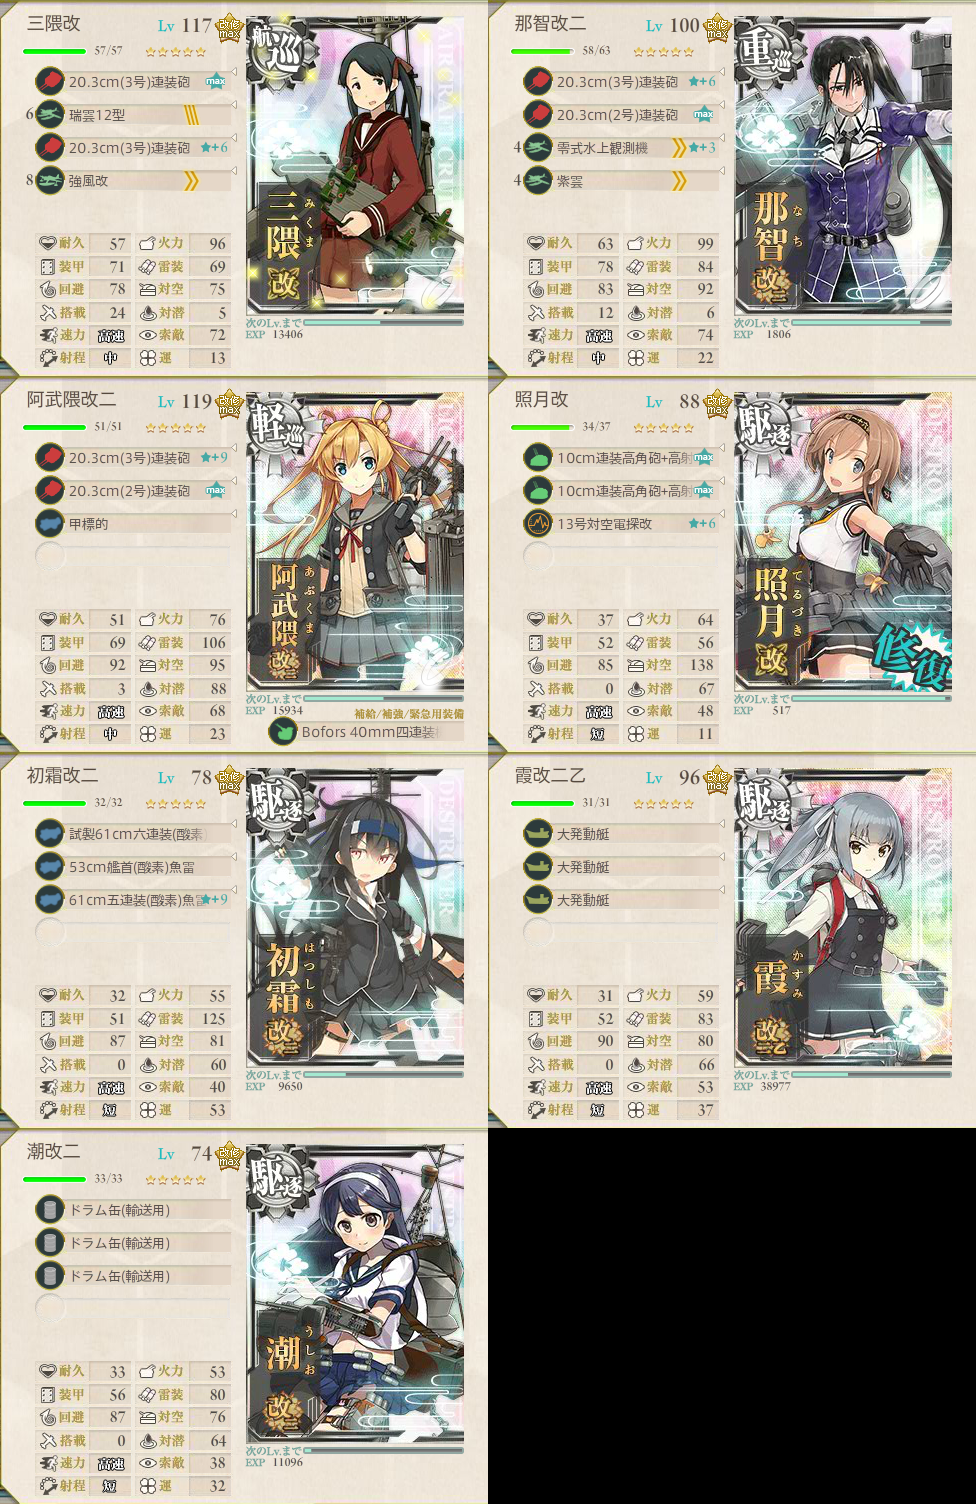Click Kasumi's first 大発動艇 landing craft icon
This screenshot has width=976, height=1504.
[x=538, y=834]
